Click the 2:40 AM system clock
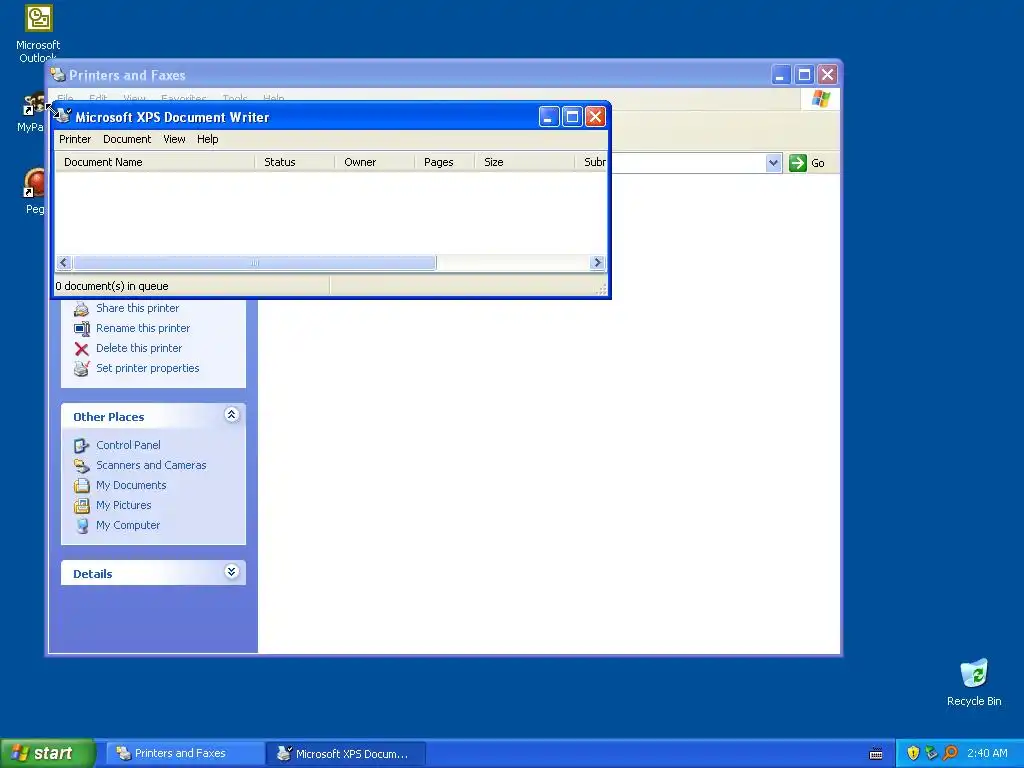Screen dimensions: 1024x768 tap(987, 753)
